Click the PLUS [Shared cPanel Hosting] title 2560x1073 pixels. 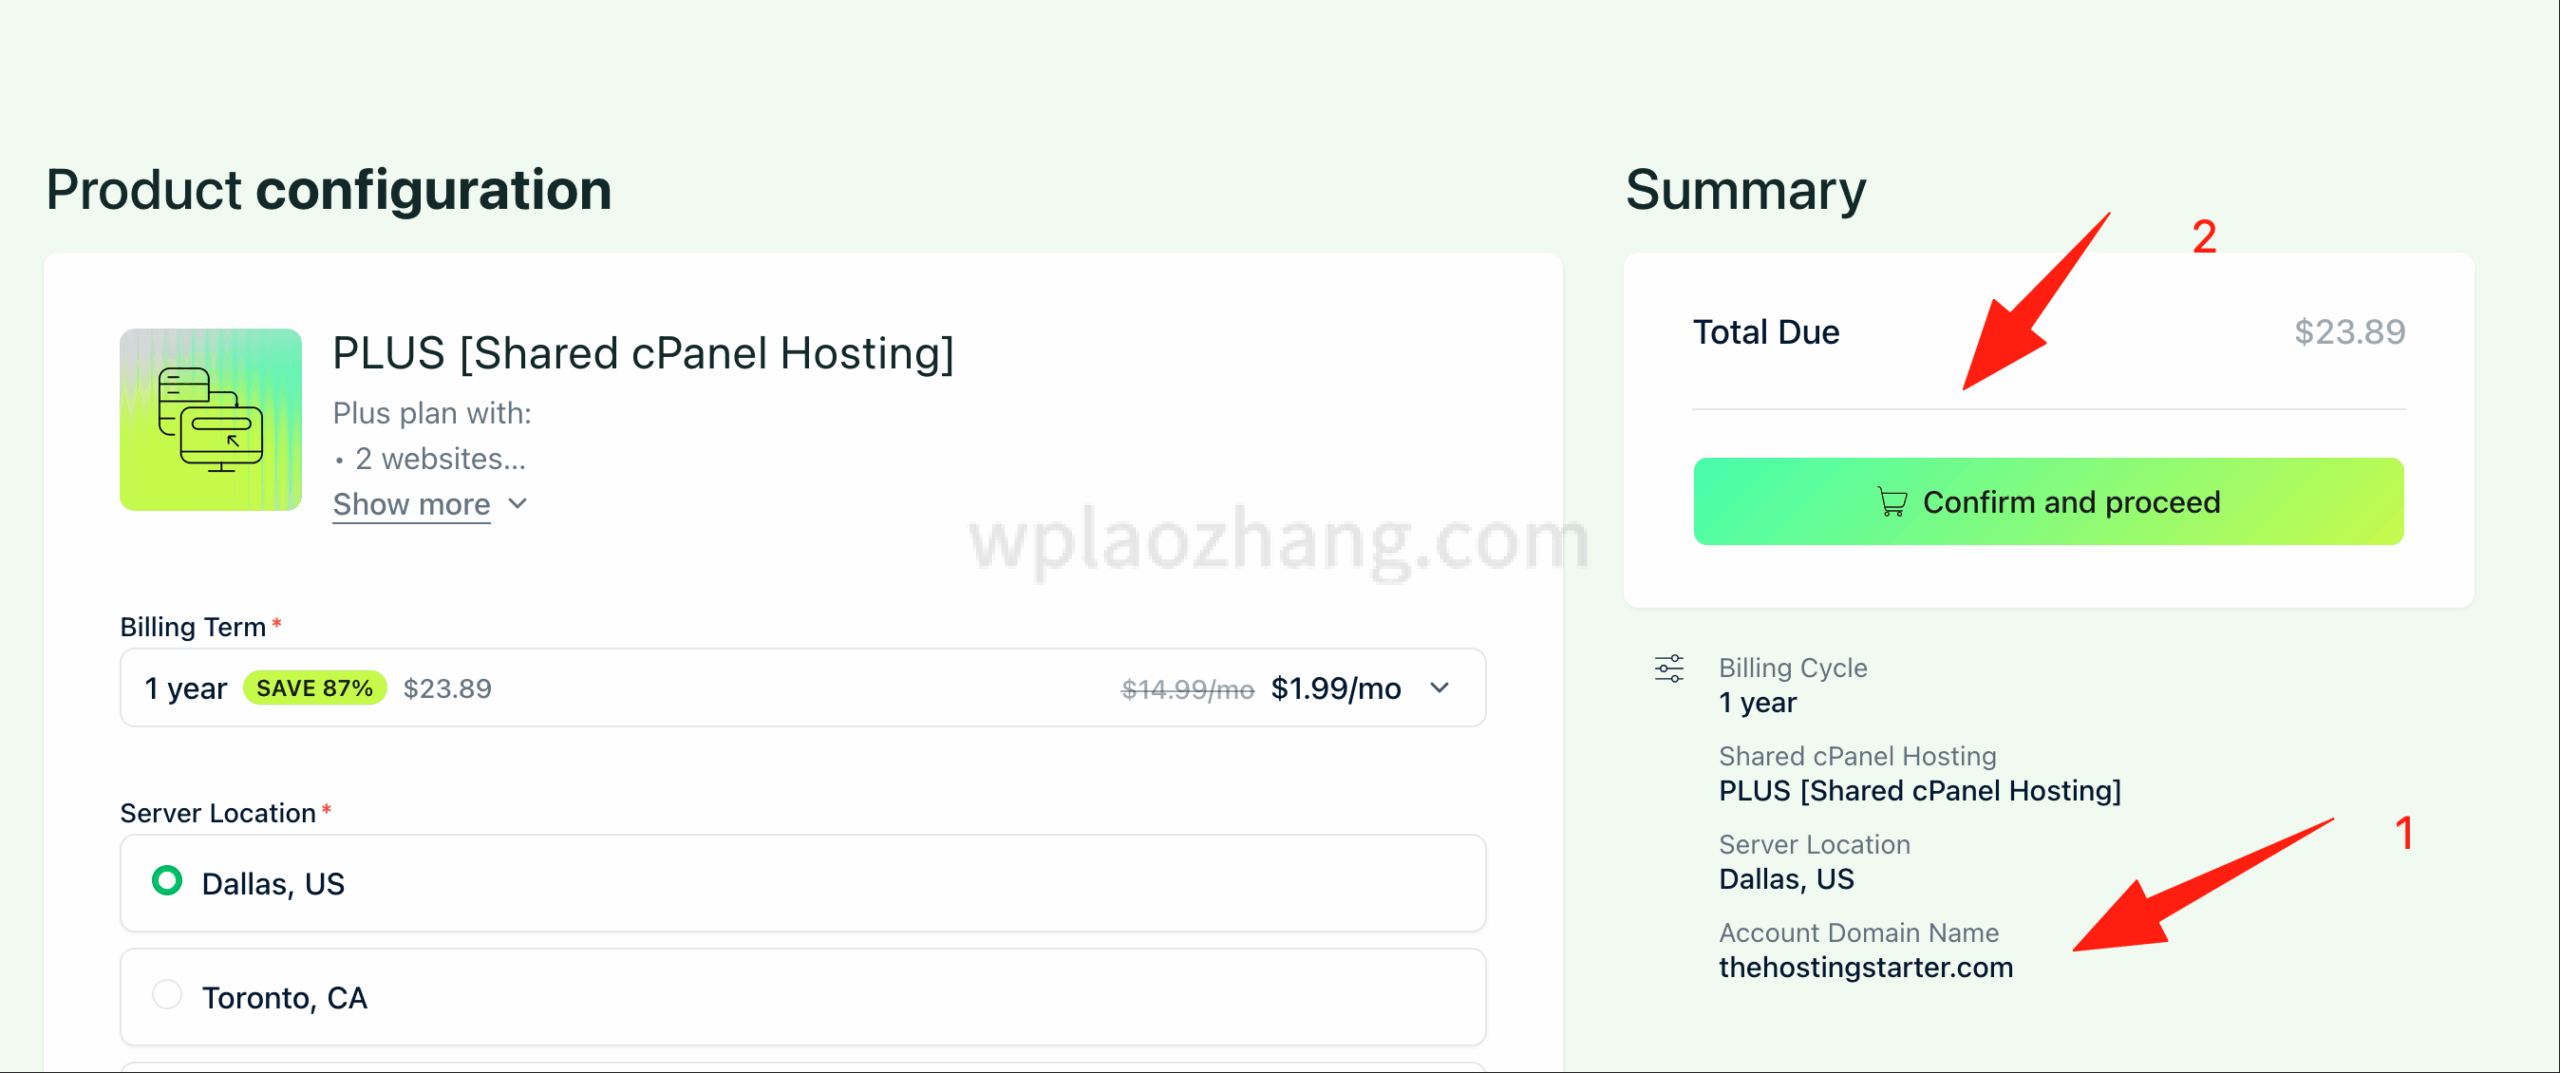click(643, 354)
